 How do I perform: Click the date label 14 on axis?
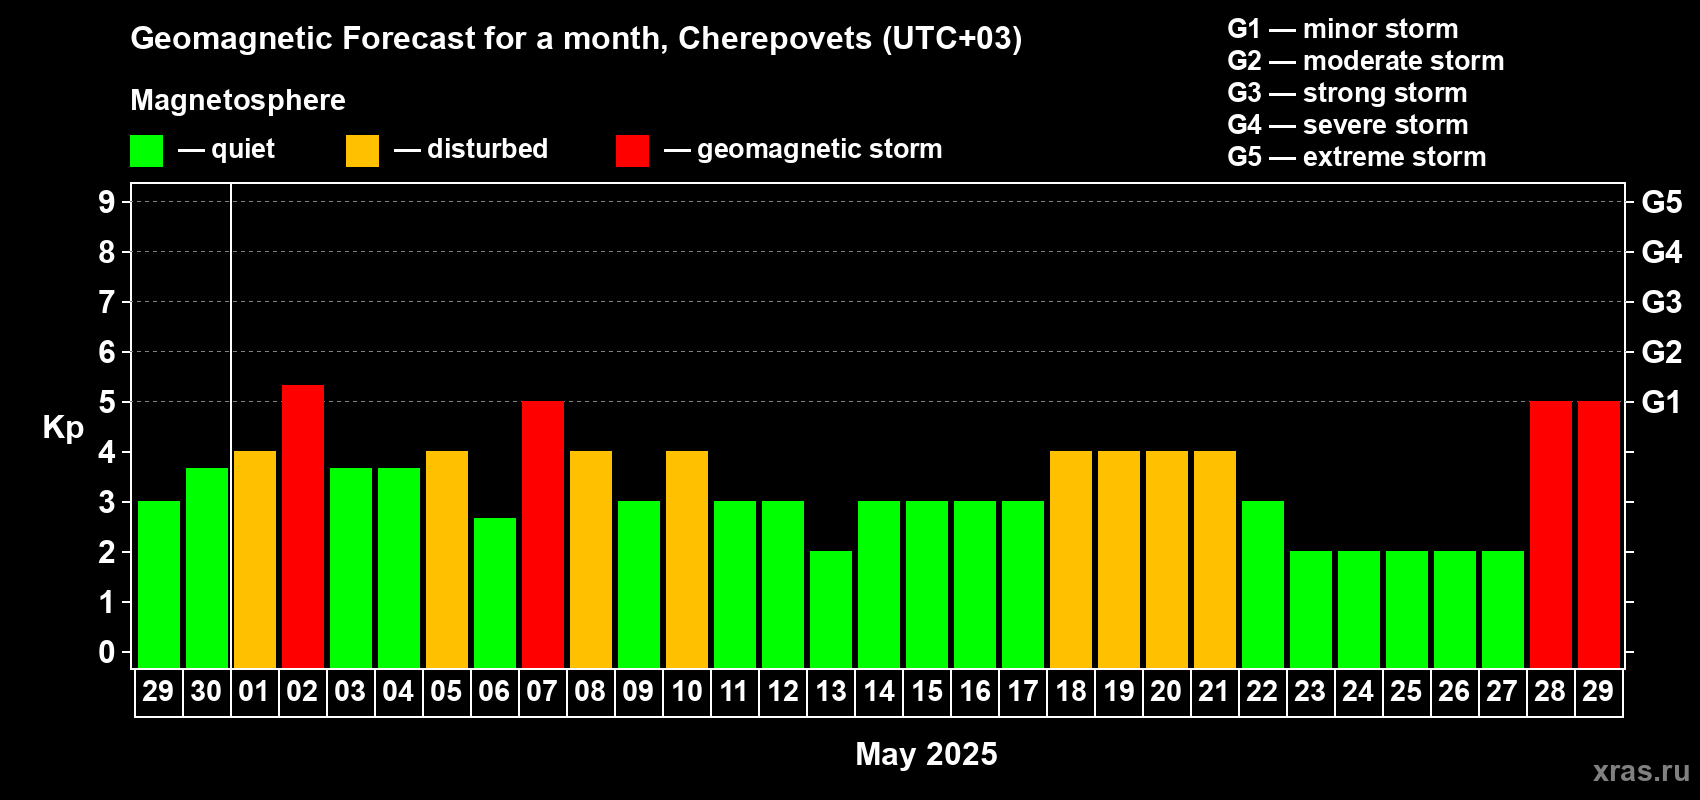pos(878,691)
